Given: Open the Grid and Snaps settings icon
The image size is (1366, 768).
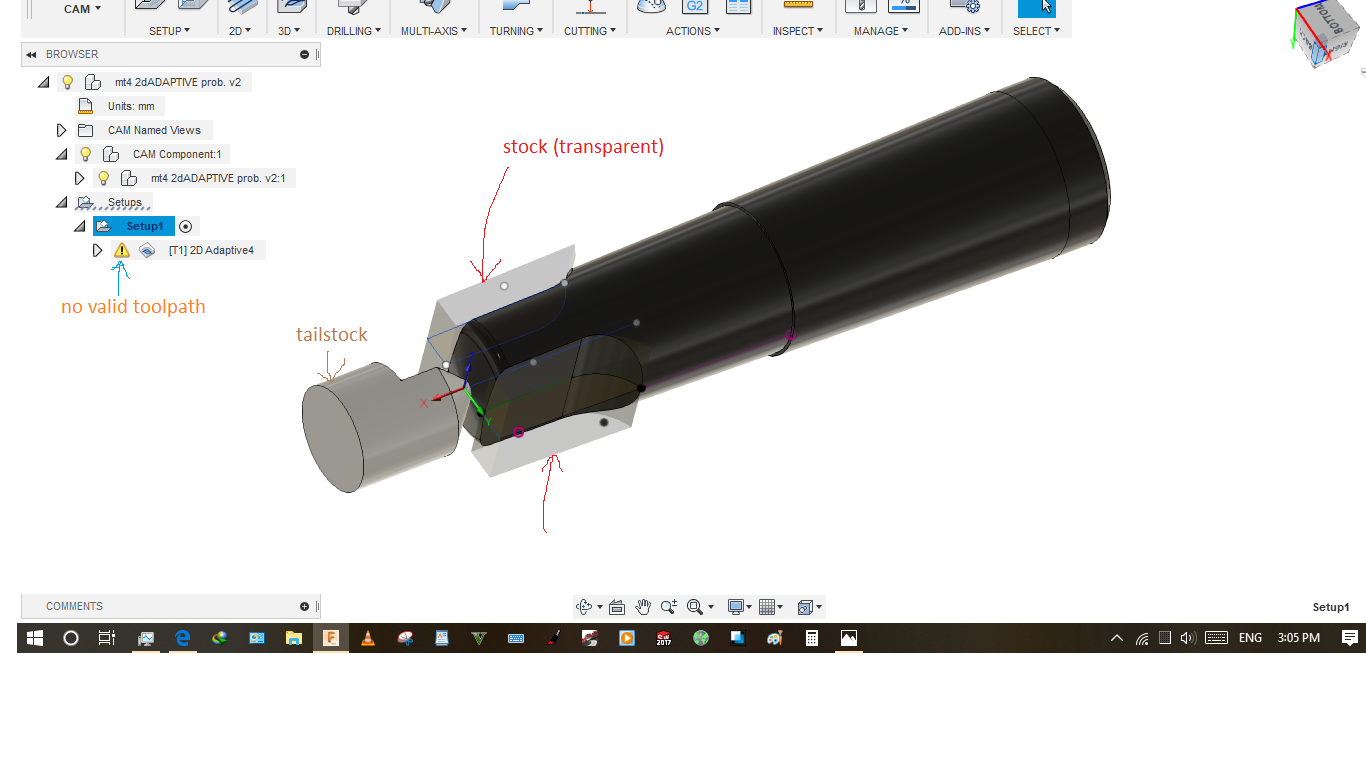Looking at the screenshot, I should pyautogui.click(x=768, y=607).
